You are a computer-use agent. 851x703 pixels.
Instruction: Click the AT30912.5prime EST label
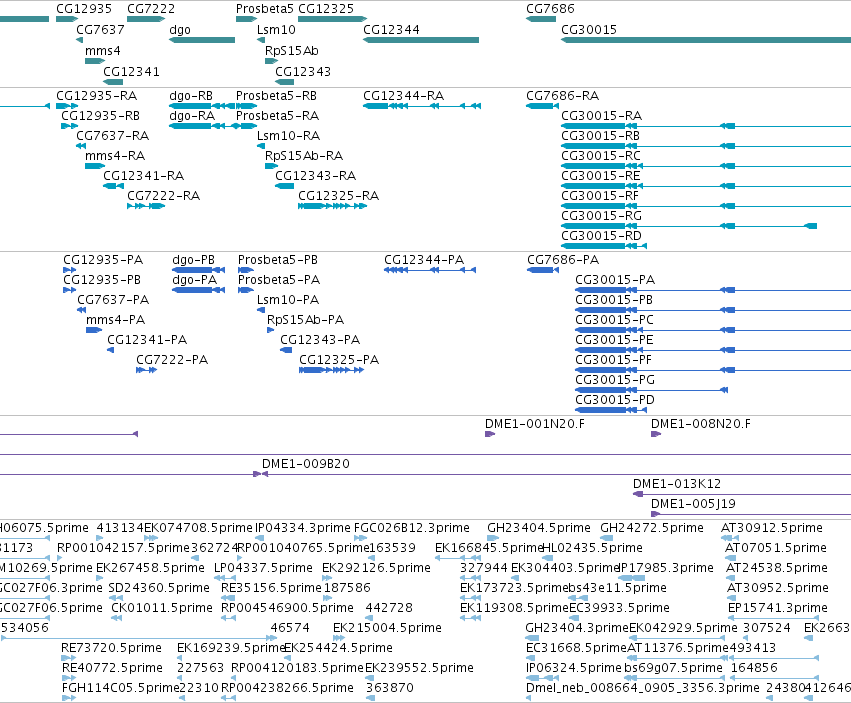pos(772,528)
